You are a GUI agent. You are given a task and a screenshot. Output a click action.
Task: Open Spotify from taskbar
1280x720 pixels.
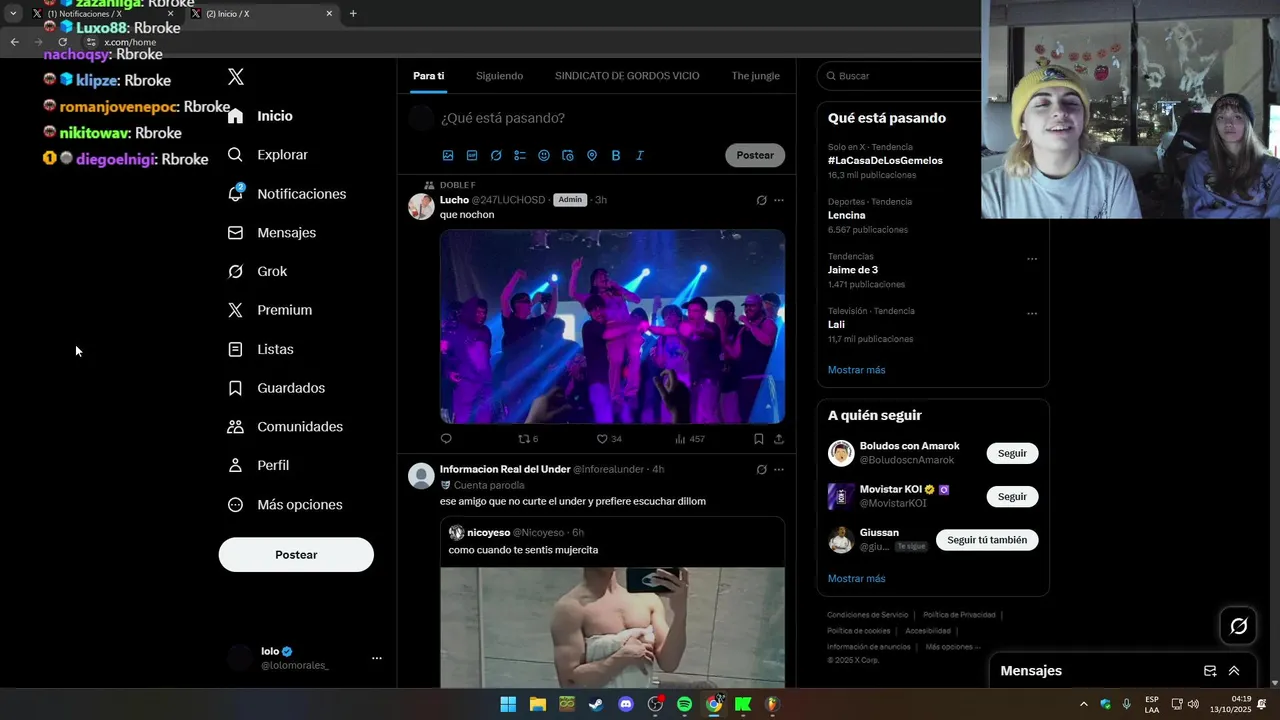pyautogui.click(x=684, y=704)
